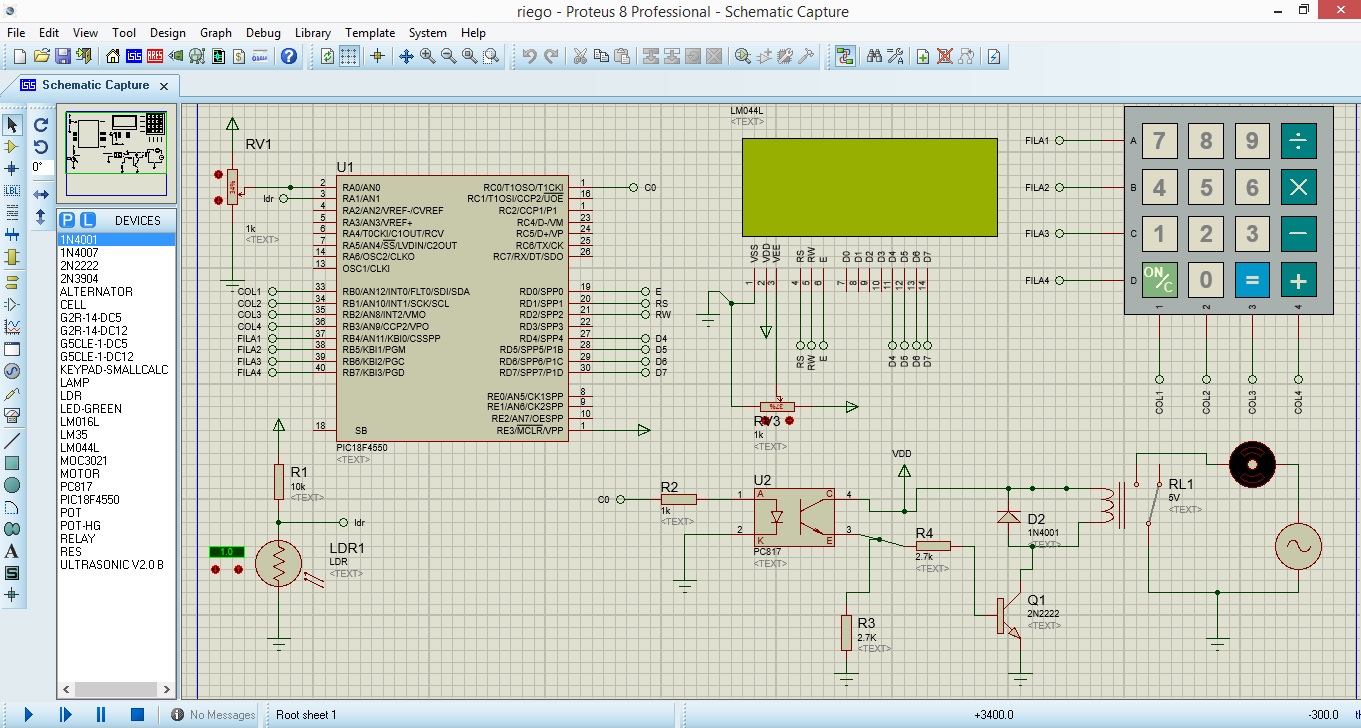
Task: Step the simulation frame by frame
Action: pos(65,714)
